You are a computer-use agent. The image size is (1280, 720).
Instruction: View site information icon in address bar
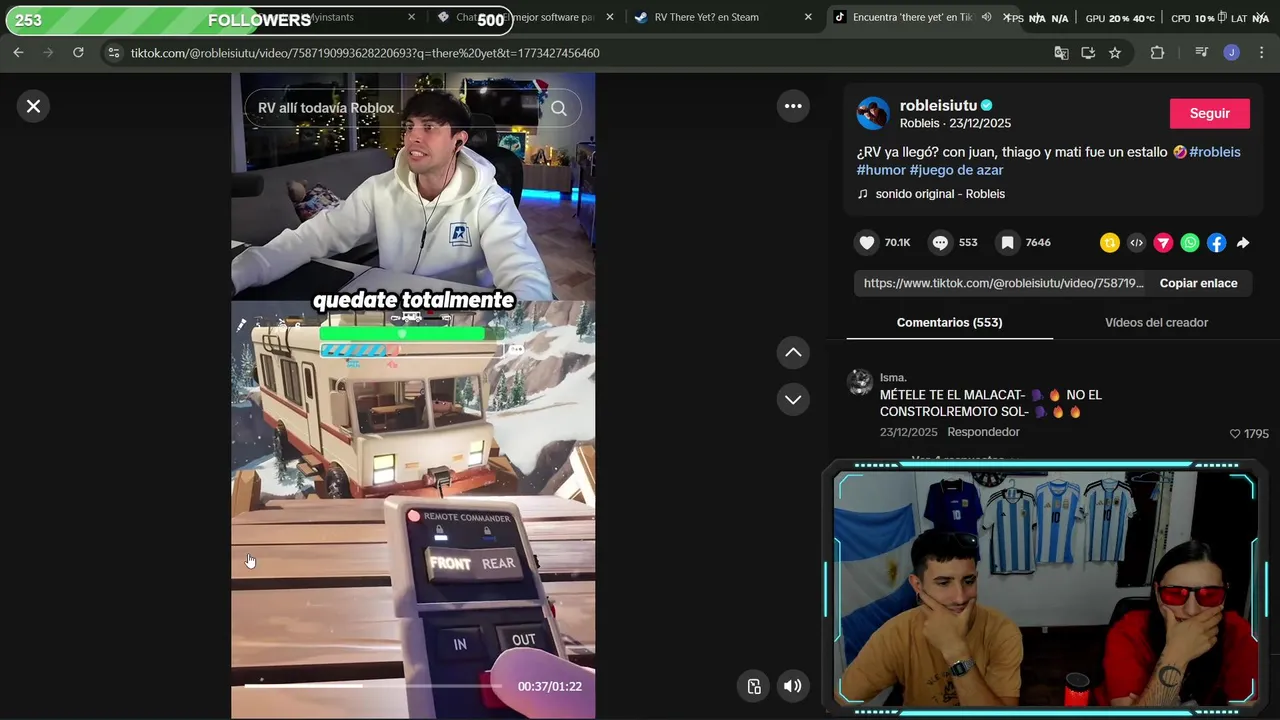113,53
